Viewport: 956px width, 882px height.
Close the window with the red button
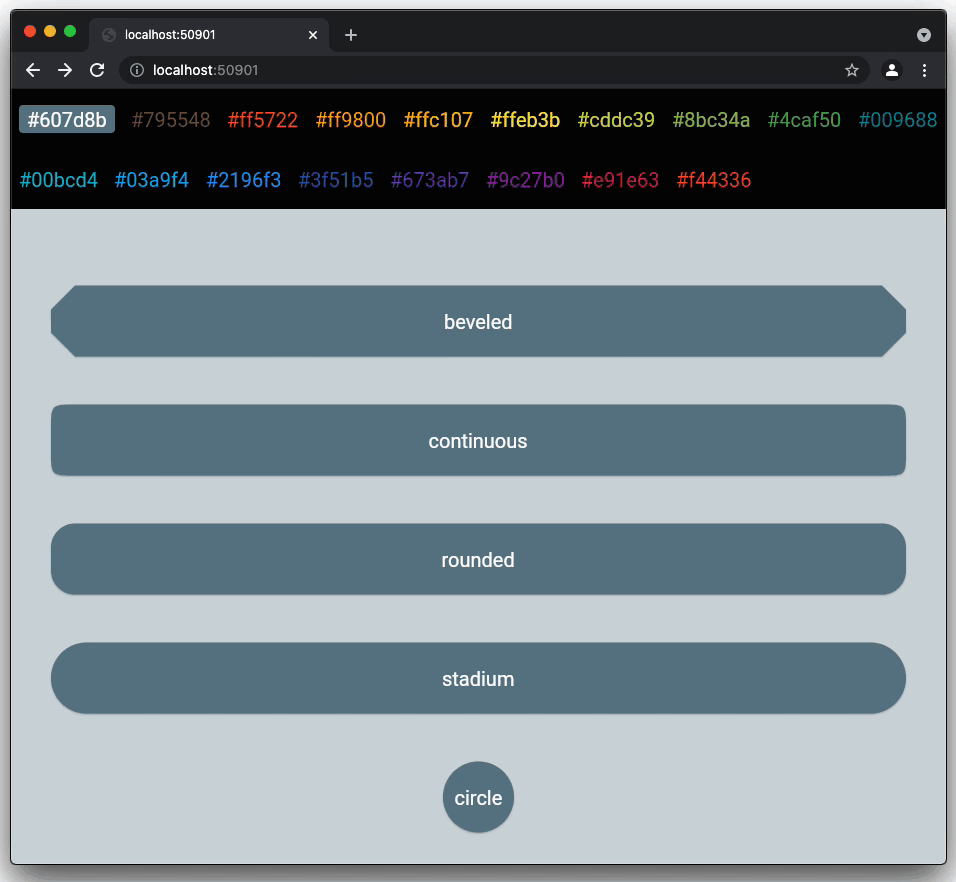(x=30, y=31)
